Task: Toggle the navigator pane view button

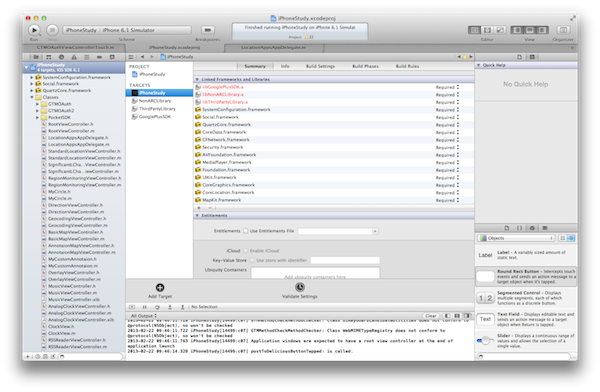Action: [517, 30]
